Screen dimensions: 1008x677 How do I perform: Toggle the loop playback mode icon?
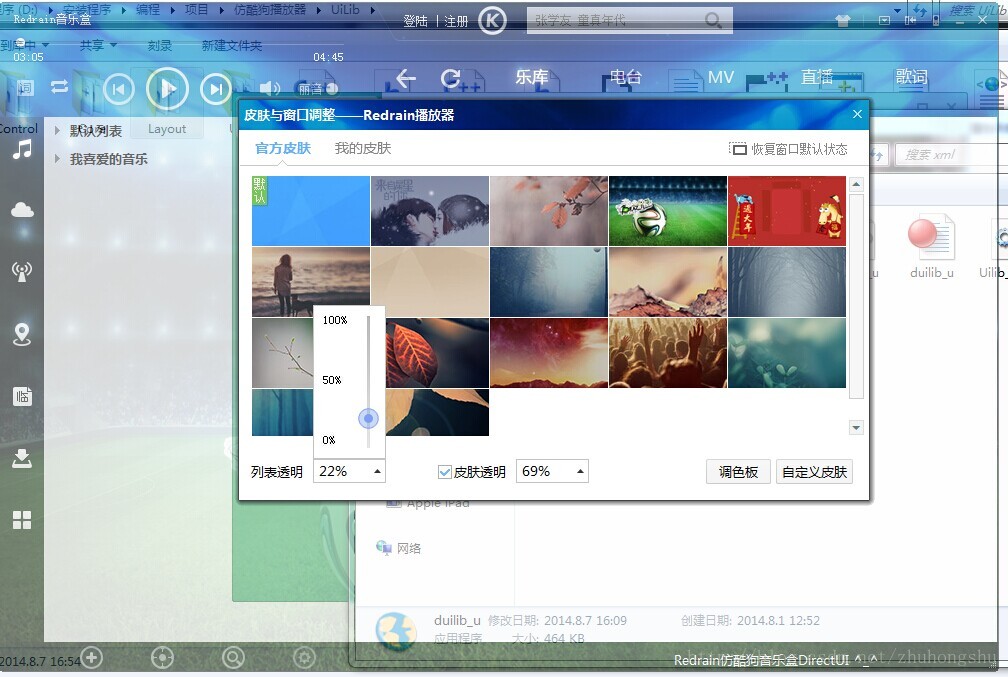click(x=59, y=86)
